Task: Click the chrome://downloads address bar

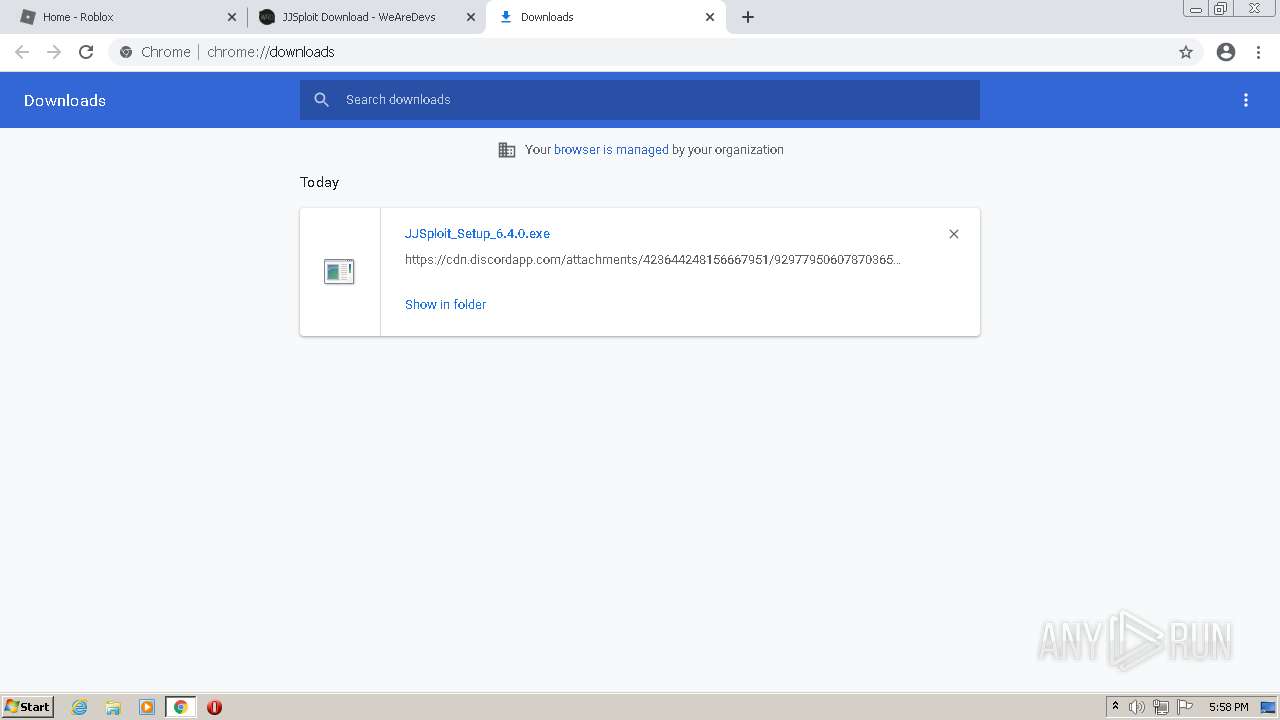Action: (640, 52)
